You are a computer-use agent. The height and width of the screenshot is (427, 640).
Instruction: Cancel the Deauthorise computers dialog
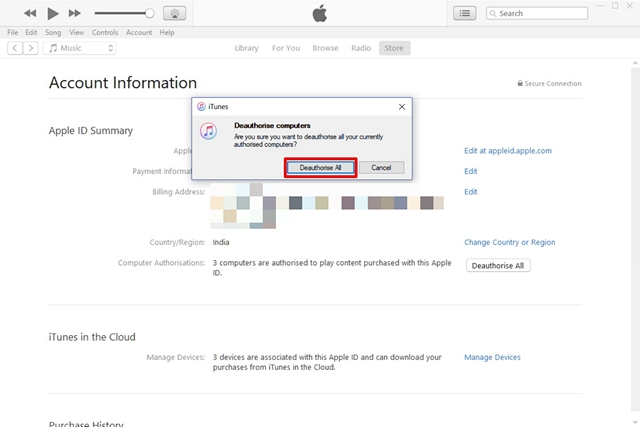tap(381, 168)
